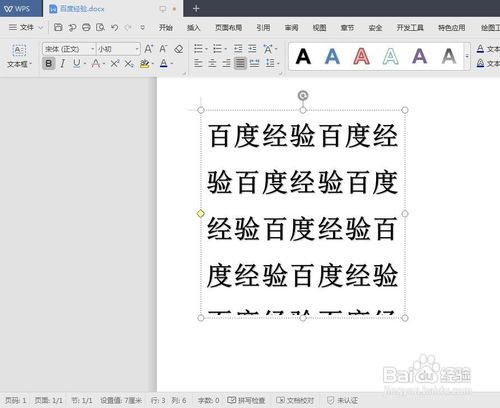Viewport: 500px width, 408px height.
Task: Apply the purple WordArt style
Action: (x=420, y=56)
